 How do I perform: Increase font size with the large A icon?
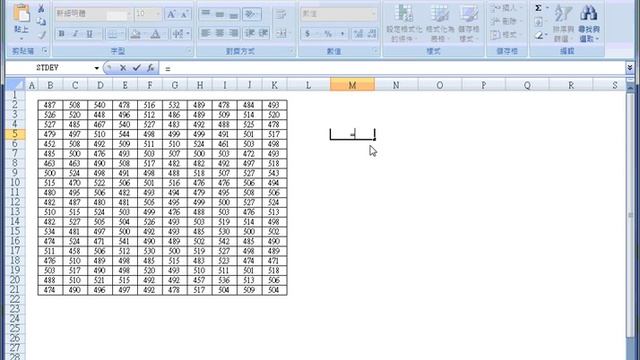click(171, 14)
